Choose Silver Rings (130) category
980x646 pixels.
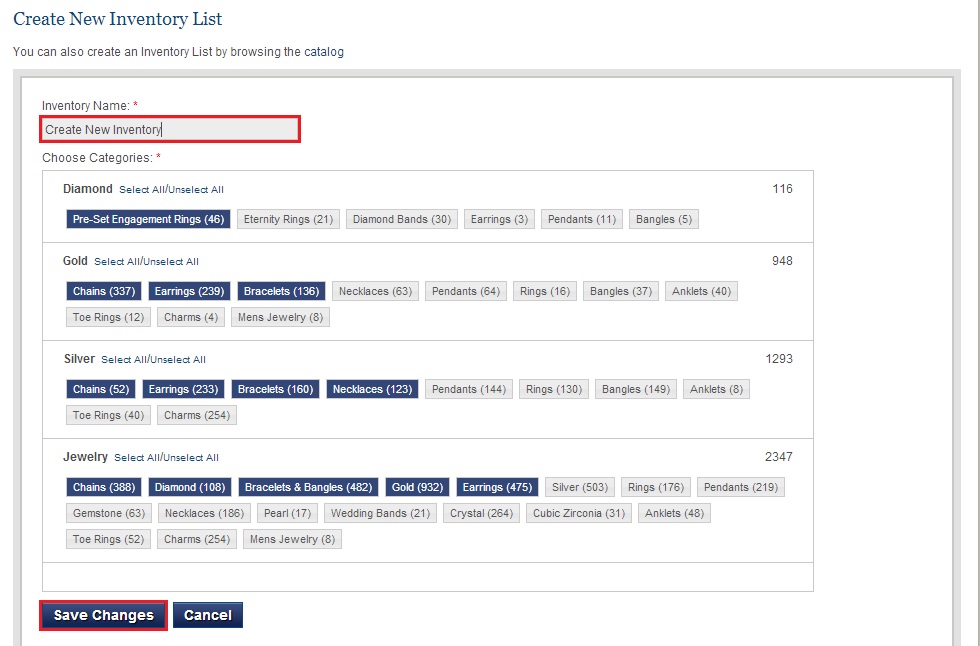[x=554, y=389]
